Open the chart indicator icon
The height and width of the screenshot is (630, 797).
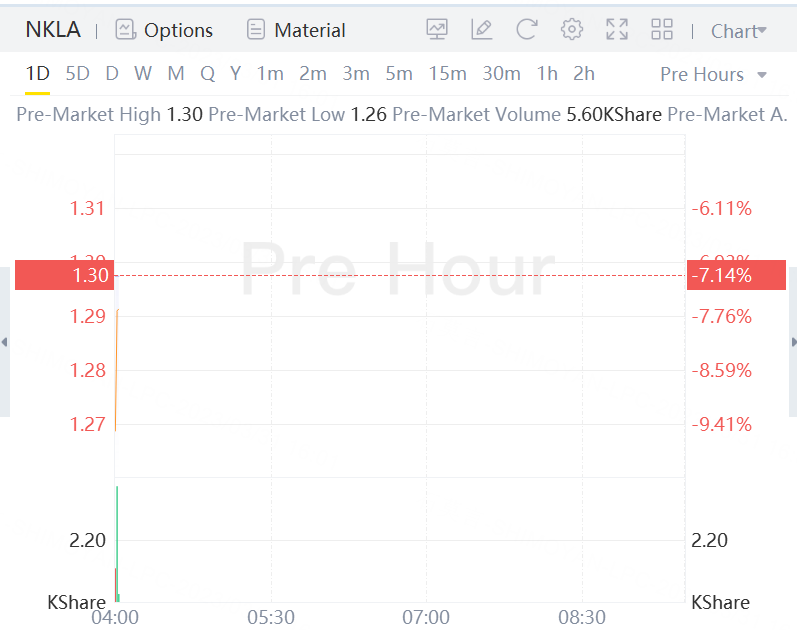tap(437, 30)
